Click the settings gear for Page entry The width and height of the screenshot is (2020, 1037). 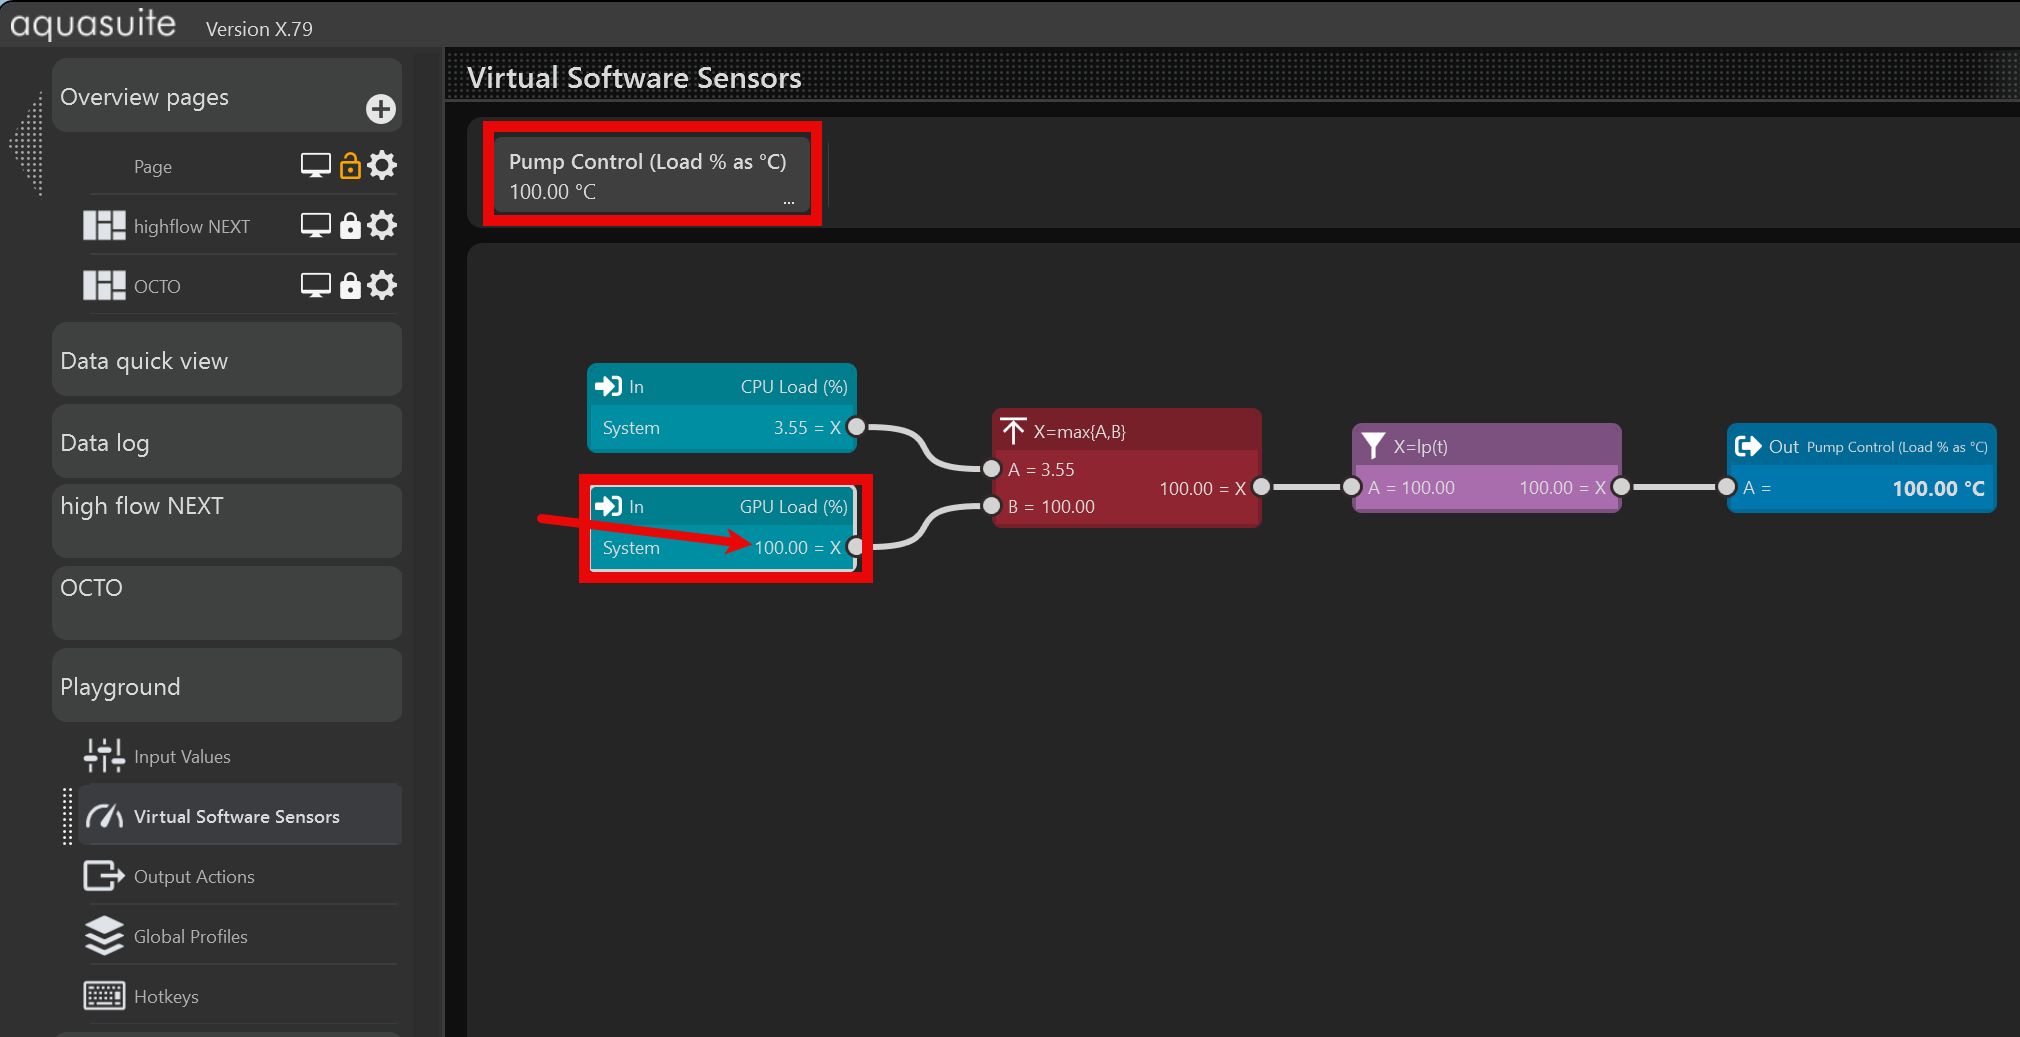382,166
